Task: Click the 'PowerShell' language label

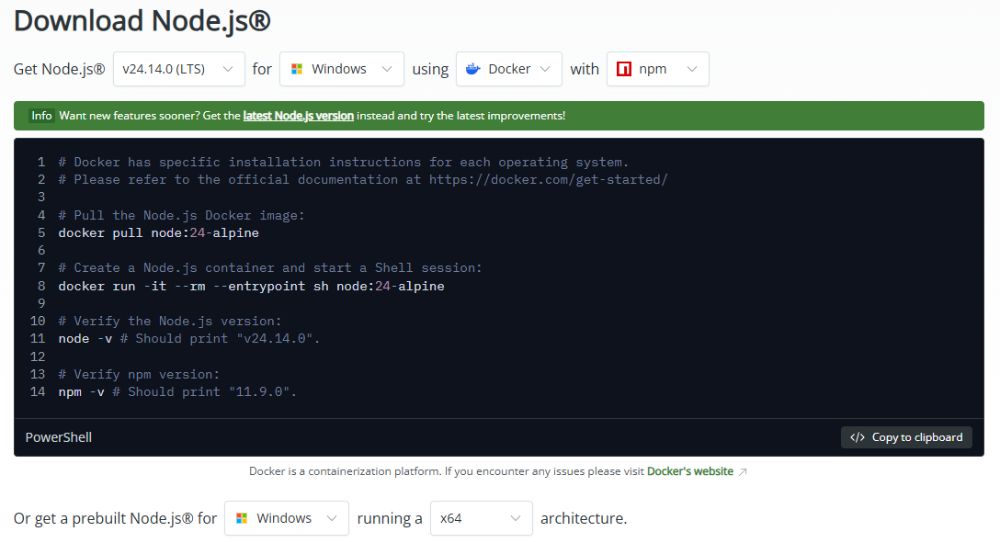Action: point(59,437)
